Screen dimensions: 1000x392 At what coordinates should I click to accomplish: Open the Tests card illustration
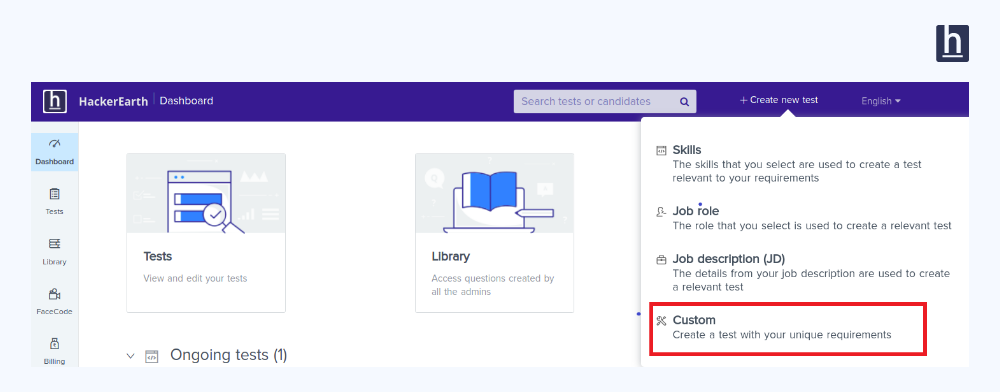tap(206, 193)
